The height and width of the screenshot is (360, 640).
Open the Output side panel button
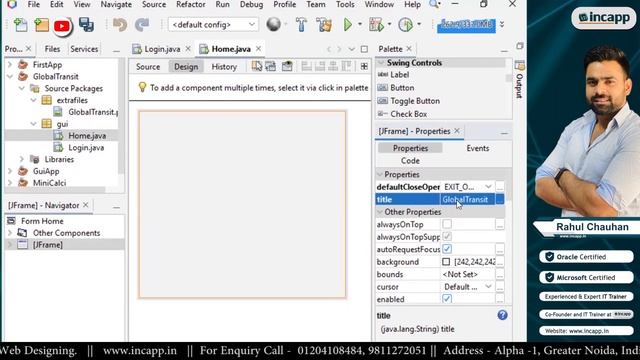[519, 80]
